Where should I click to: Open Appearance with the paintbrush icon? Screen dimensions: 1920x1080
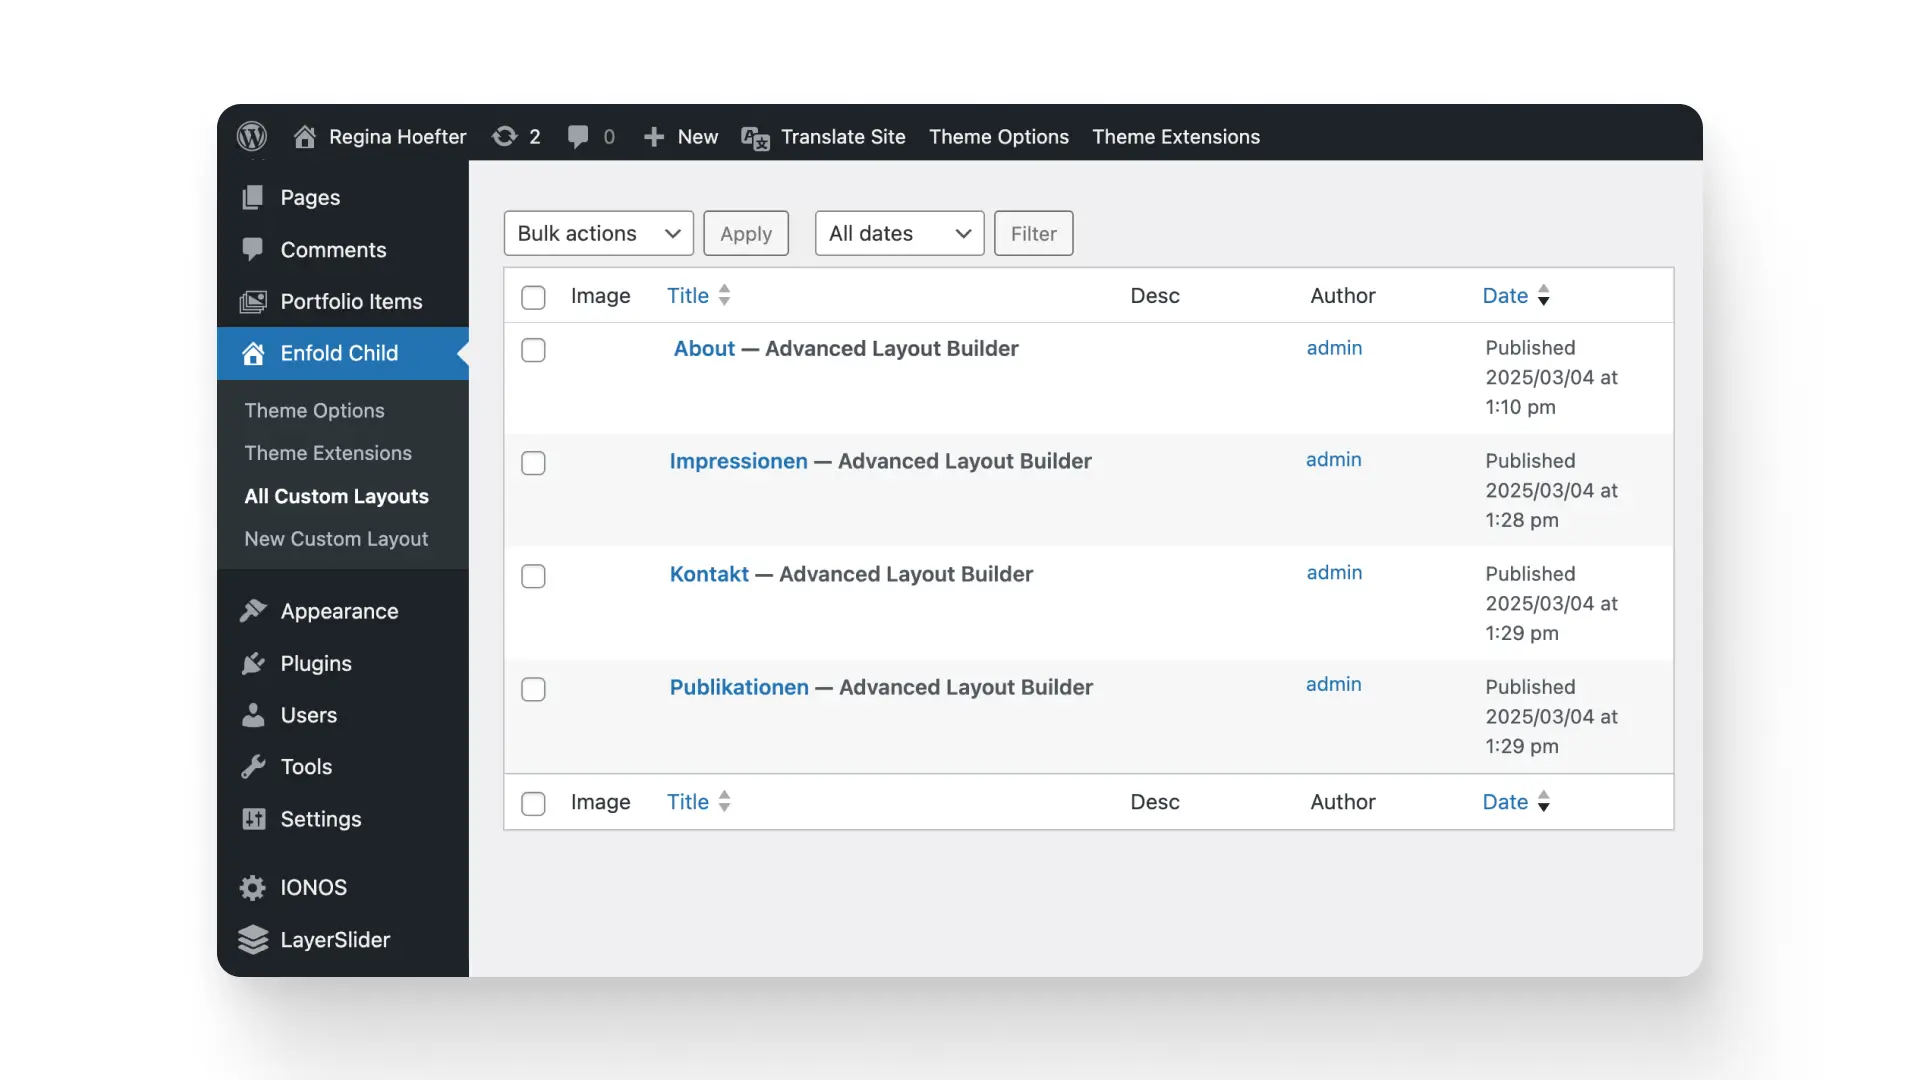point(253,610)
